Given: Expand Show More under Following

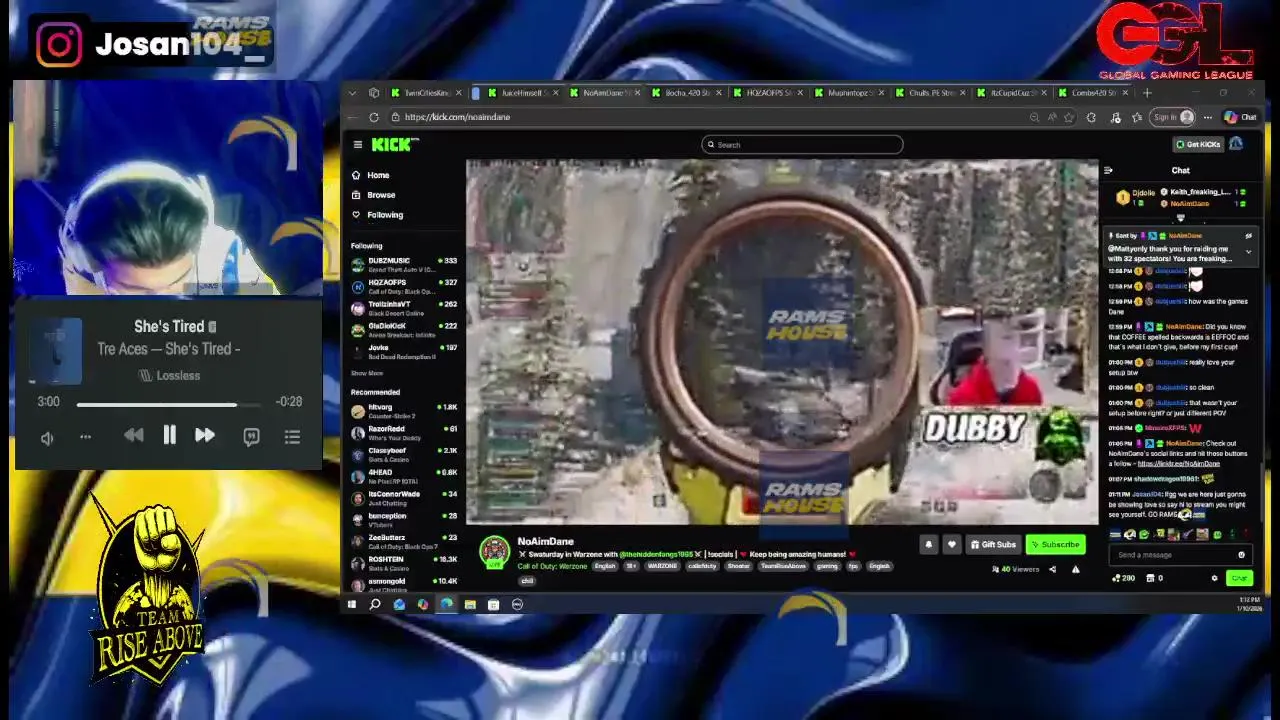Looking at the screenshot, I should point(366,373).
